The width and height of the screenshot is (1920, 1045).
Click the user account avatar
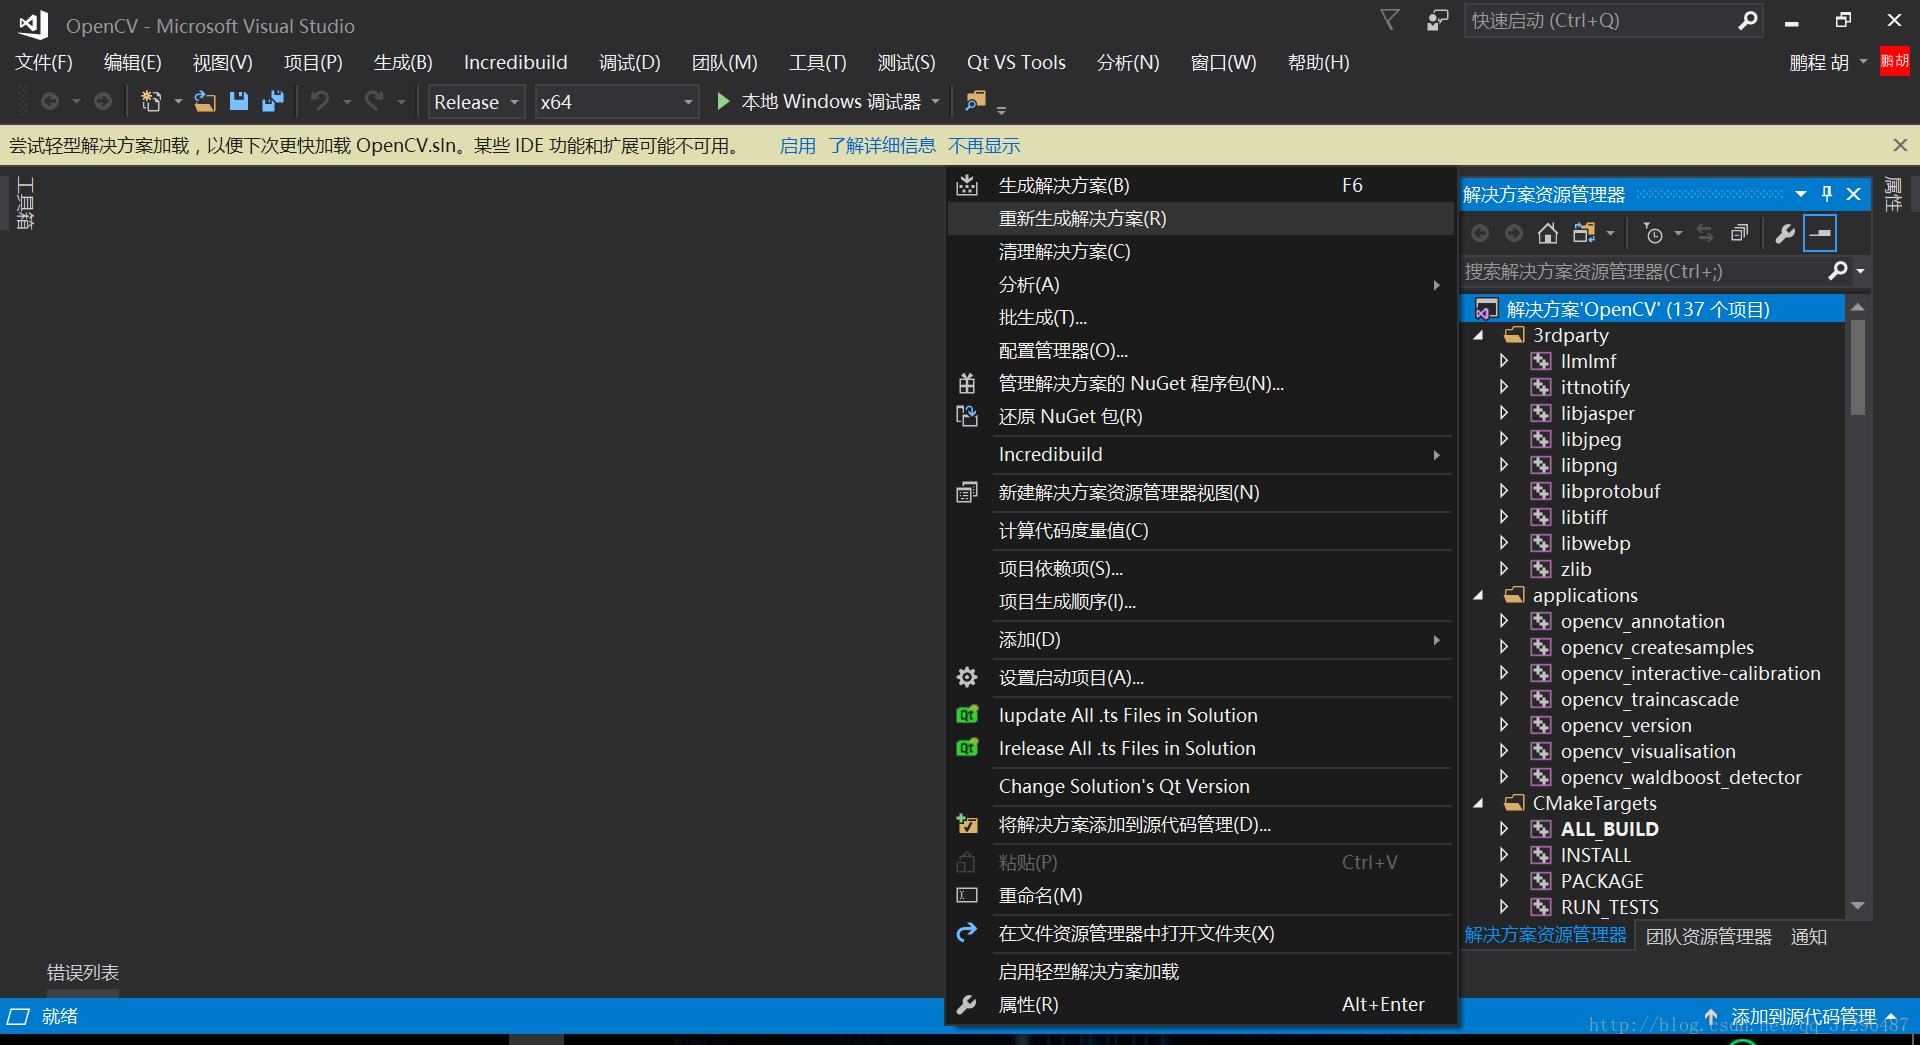(1894, 61)
